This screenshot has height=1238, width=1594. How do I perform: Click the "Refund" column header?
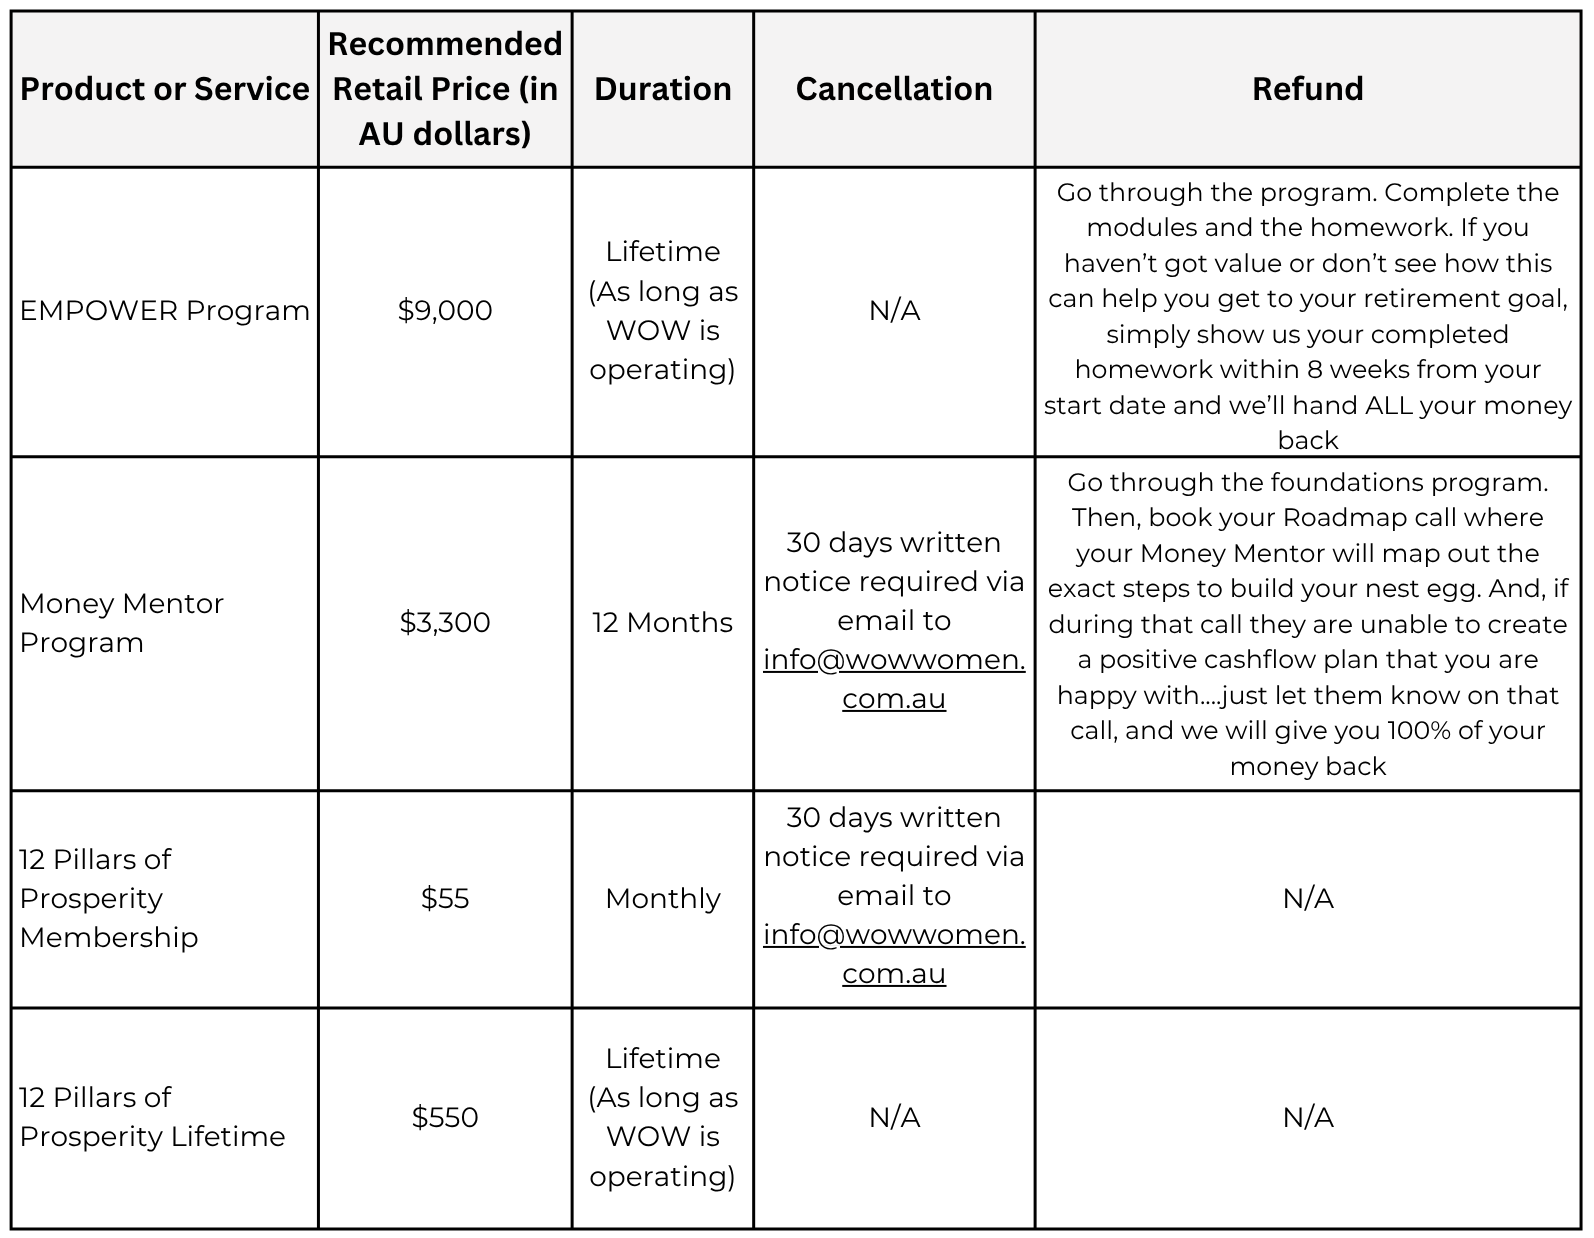[1307, 89]
